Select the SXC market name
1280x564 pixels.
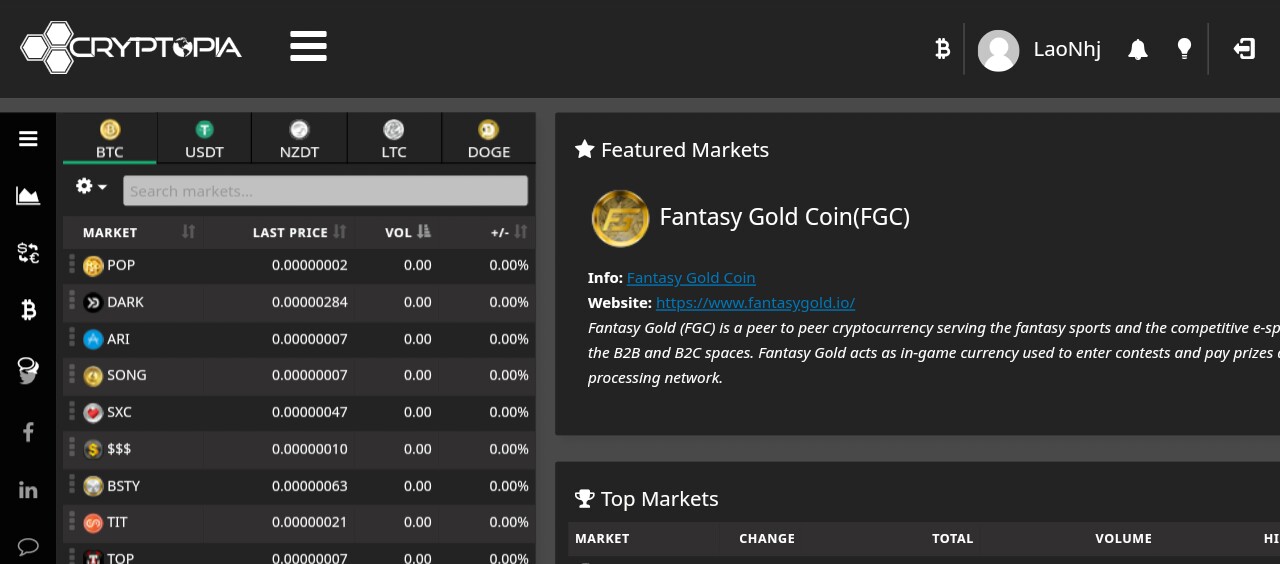pyautogui.click(x=119, y=412)
